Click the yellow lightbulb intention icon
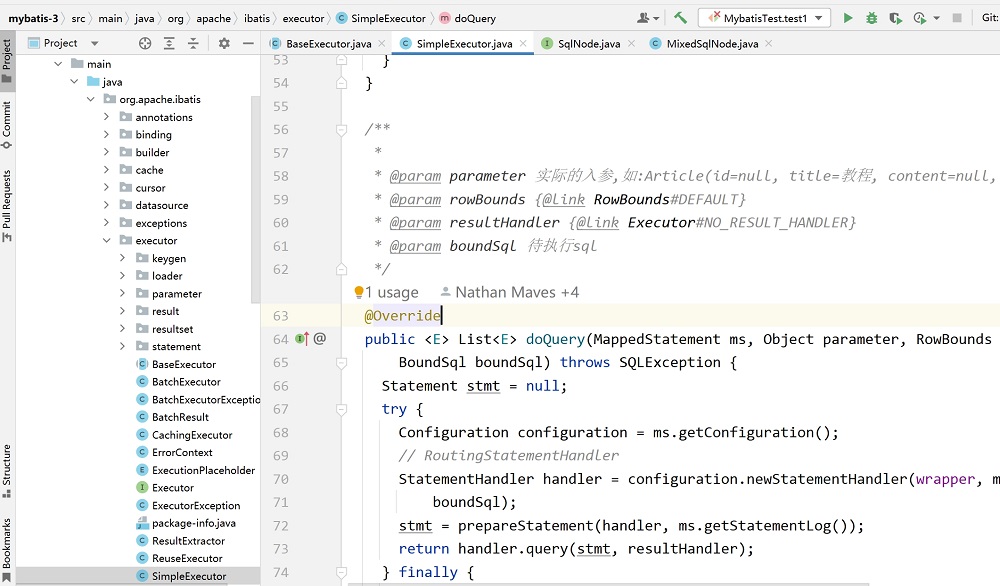This screenshot has height=586, width=1000. [358, 292]
